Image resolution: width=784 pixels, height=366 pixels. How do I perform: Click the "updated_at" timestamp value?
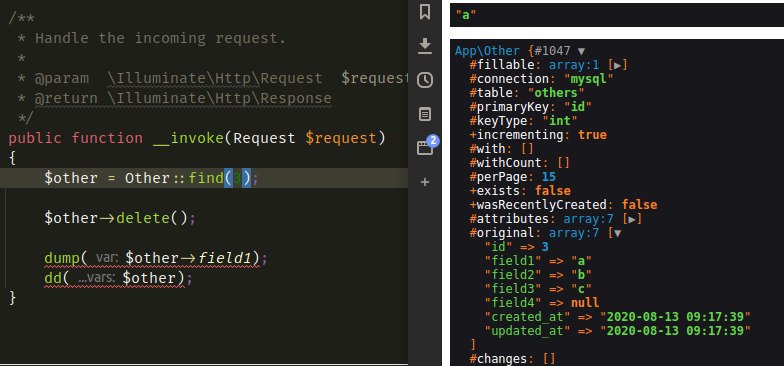675,331
